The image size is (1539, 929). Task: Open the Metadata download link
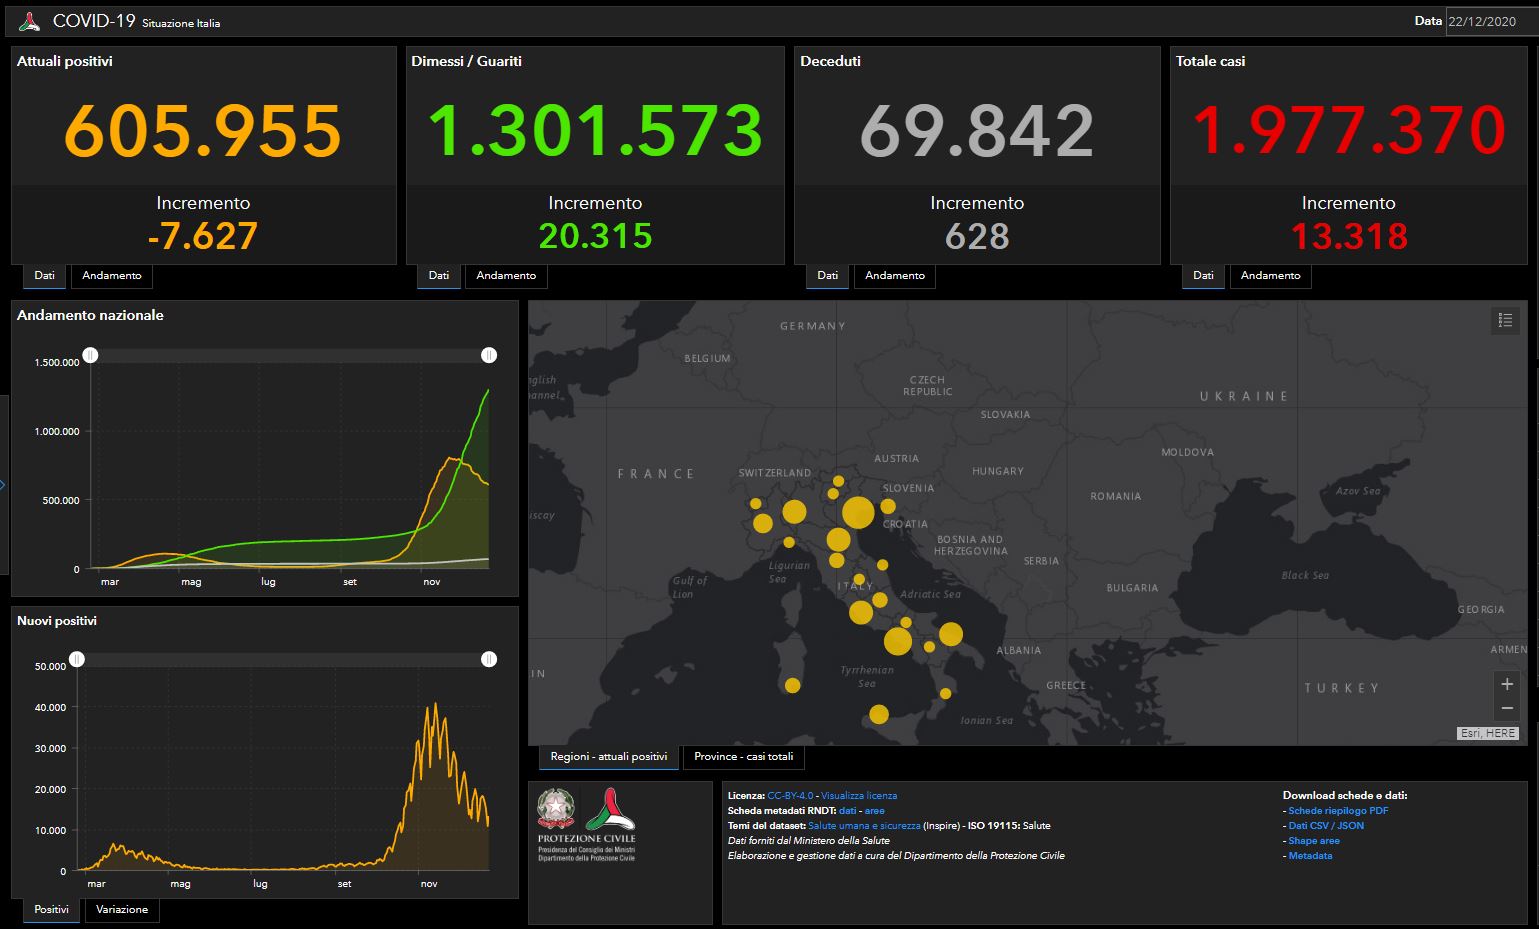(1310, 856)
